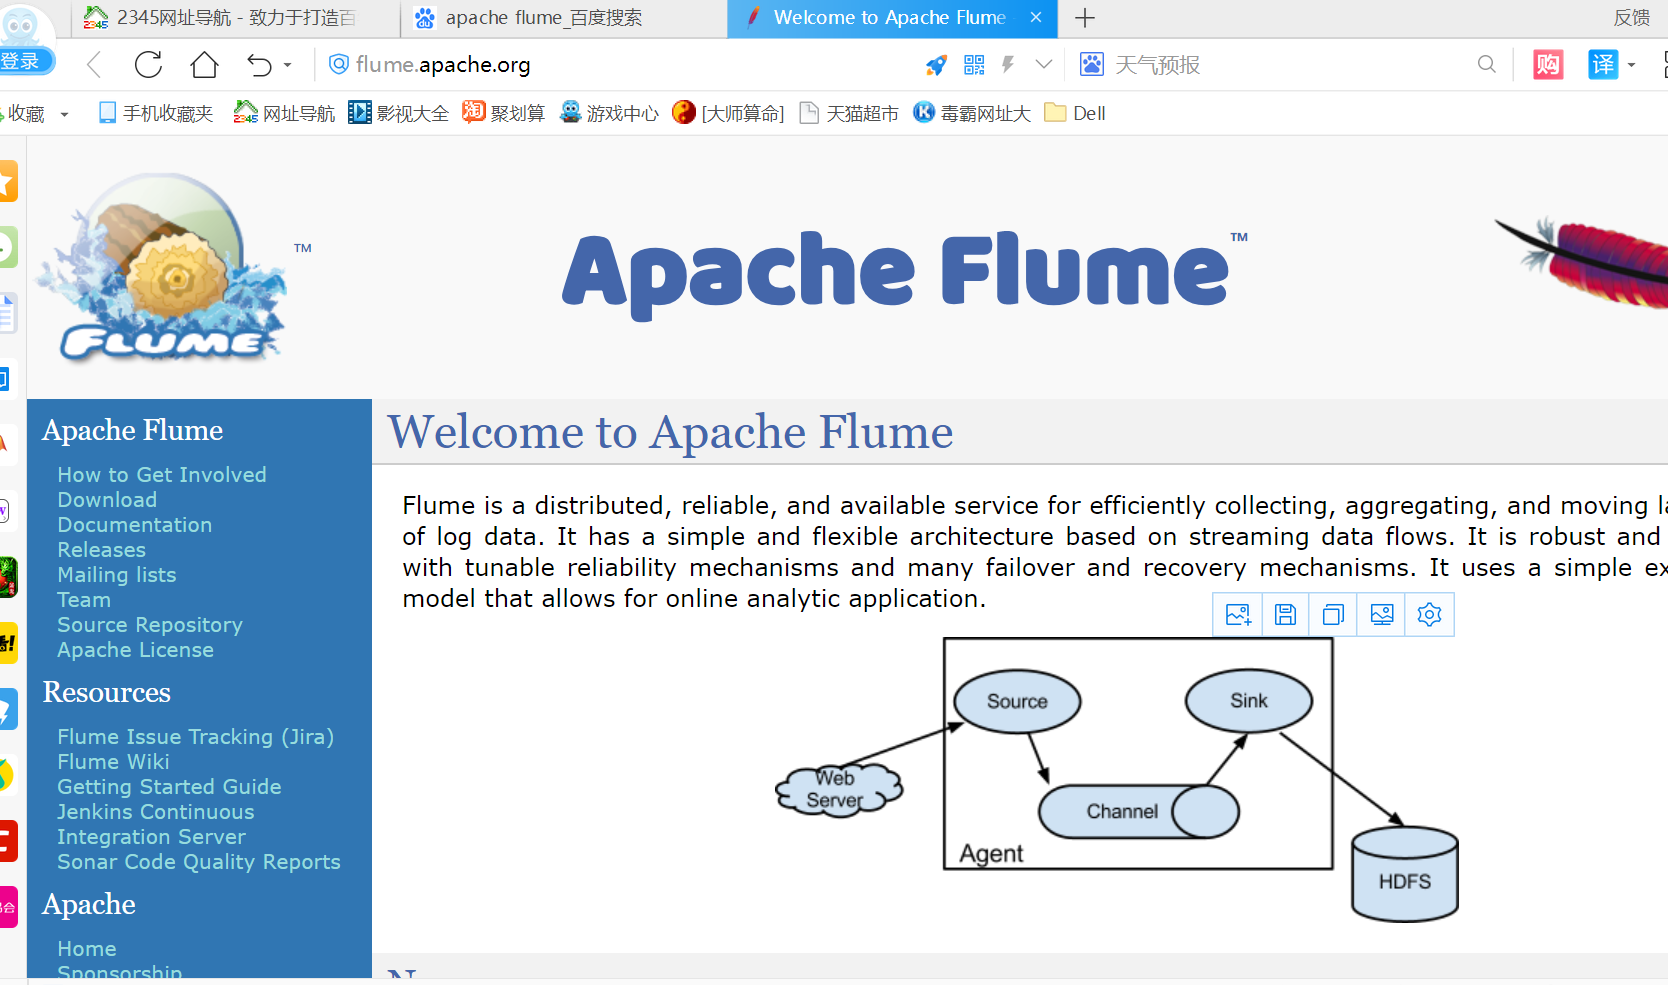Collect the diagram using the add-image icon
Image resolution: width=1668 pixels, height=985 pixels.
point(1237,614)
